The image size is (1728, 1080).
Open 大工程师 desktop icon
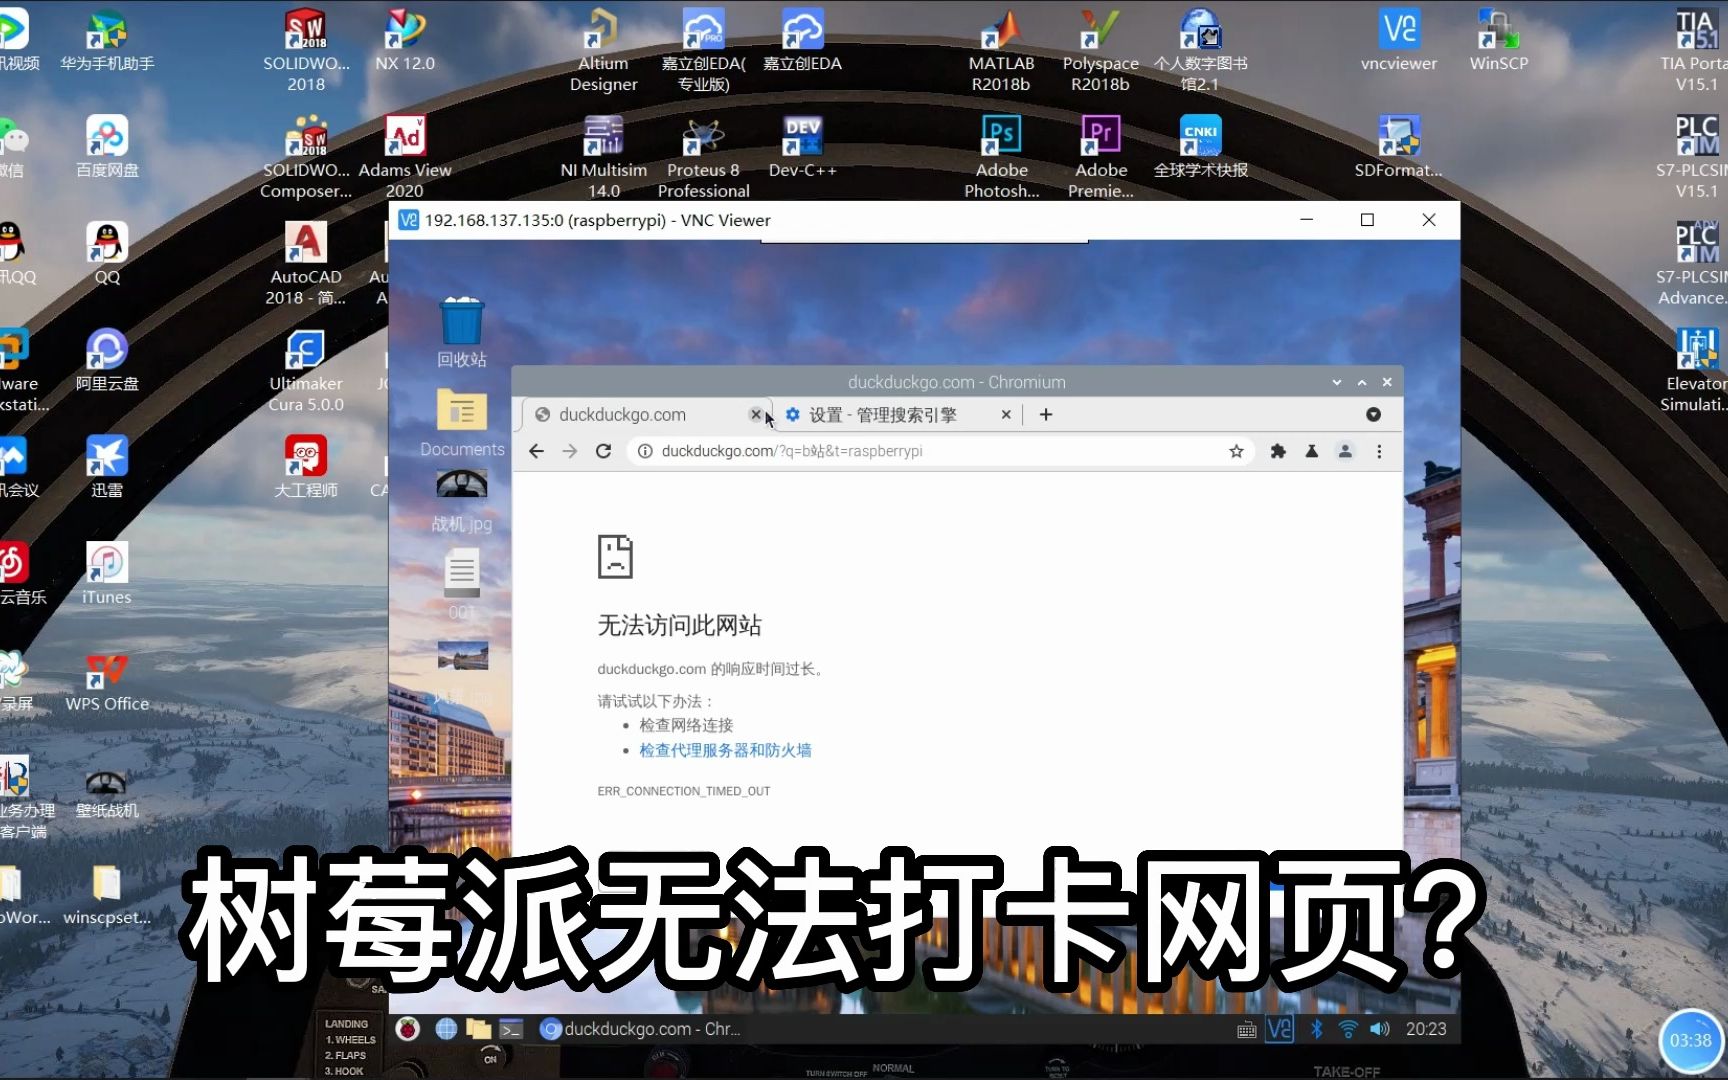pyautogui.click(x=306, y=468)
